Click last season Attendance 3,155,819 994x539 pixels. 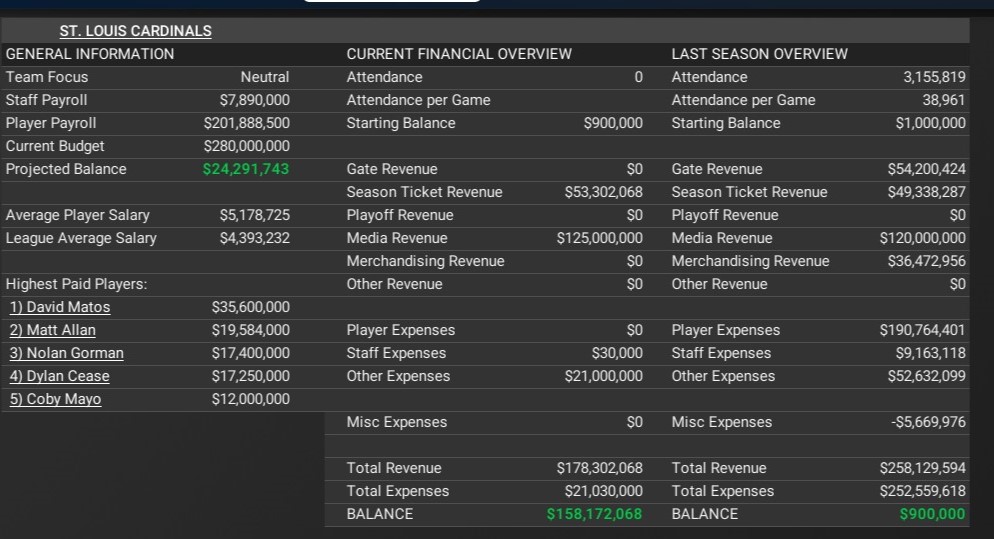click(934, 77)
